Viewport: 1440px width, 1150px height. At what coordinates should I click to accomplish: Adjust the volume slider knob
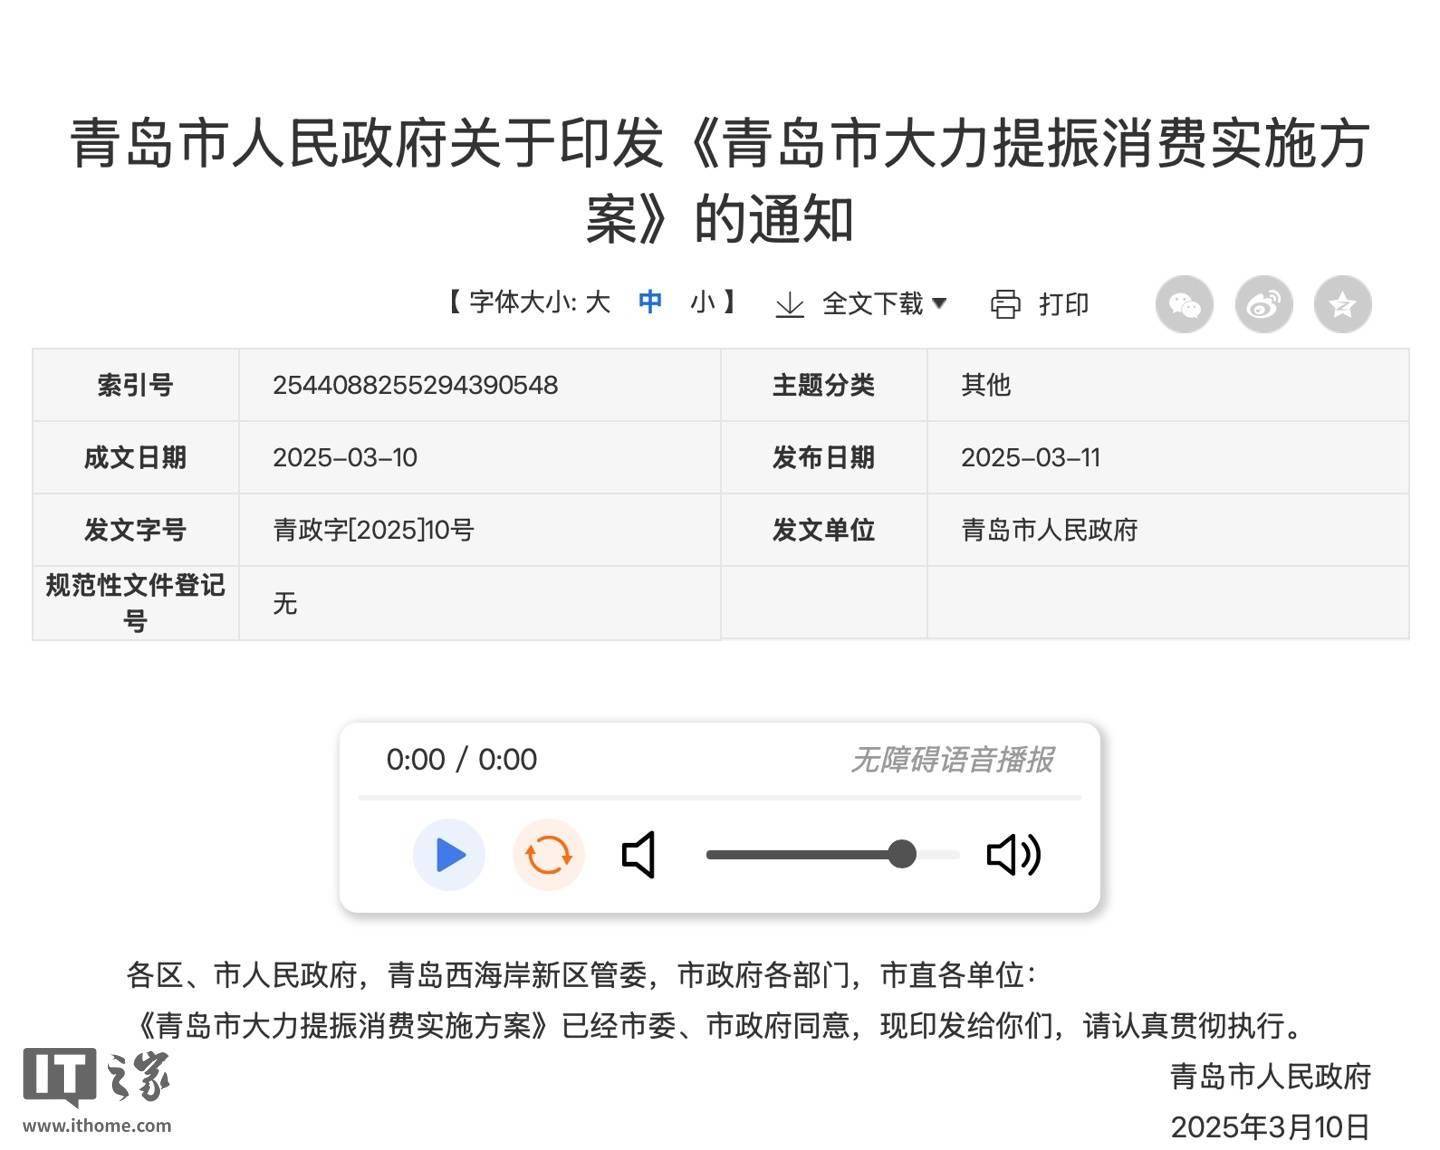tap(902, 854)
